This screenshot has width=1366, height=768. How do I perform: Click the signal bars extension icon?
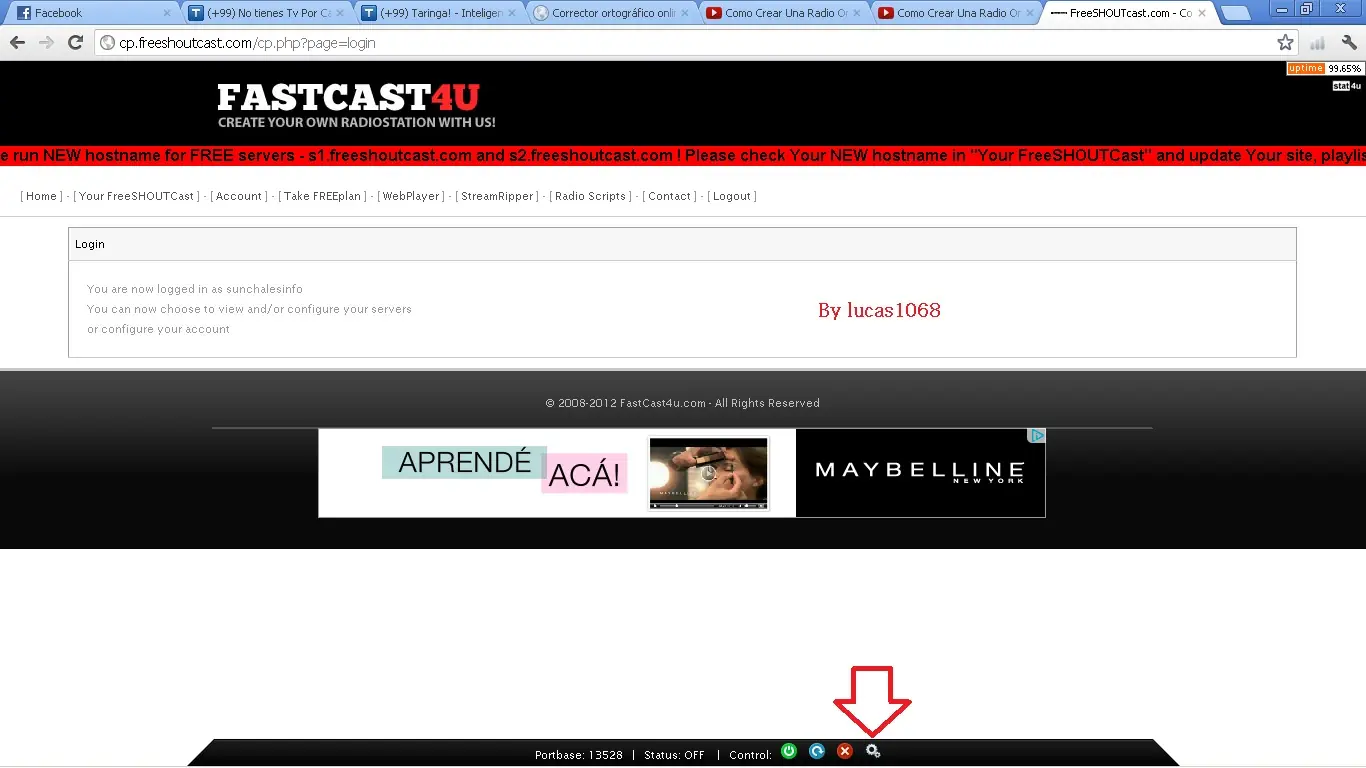(1317, 43)
